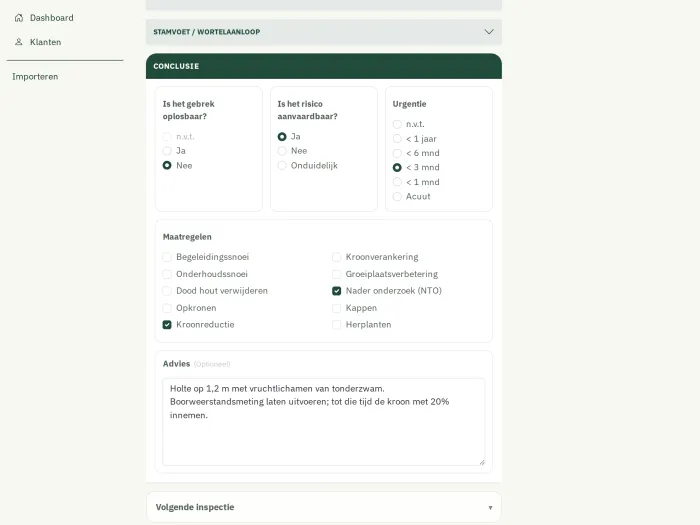Open the Importeren link
Viewport: 700px width, 525px height.
click(x=35, y=77)
